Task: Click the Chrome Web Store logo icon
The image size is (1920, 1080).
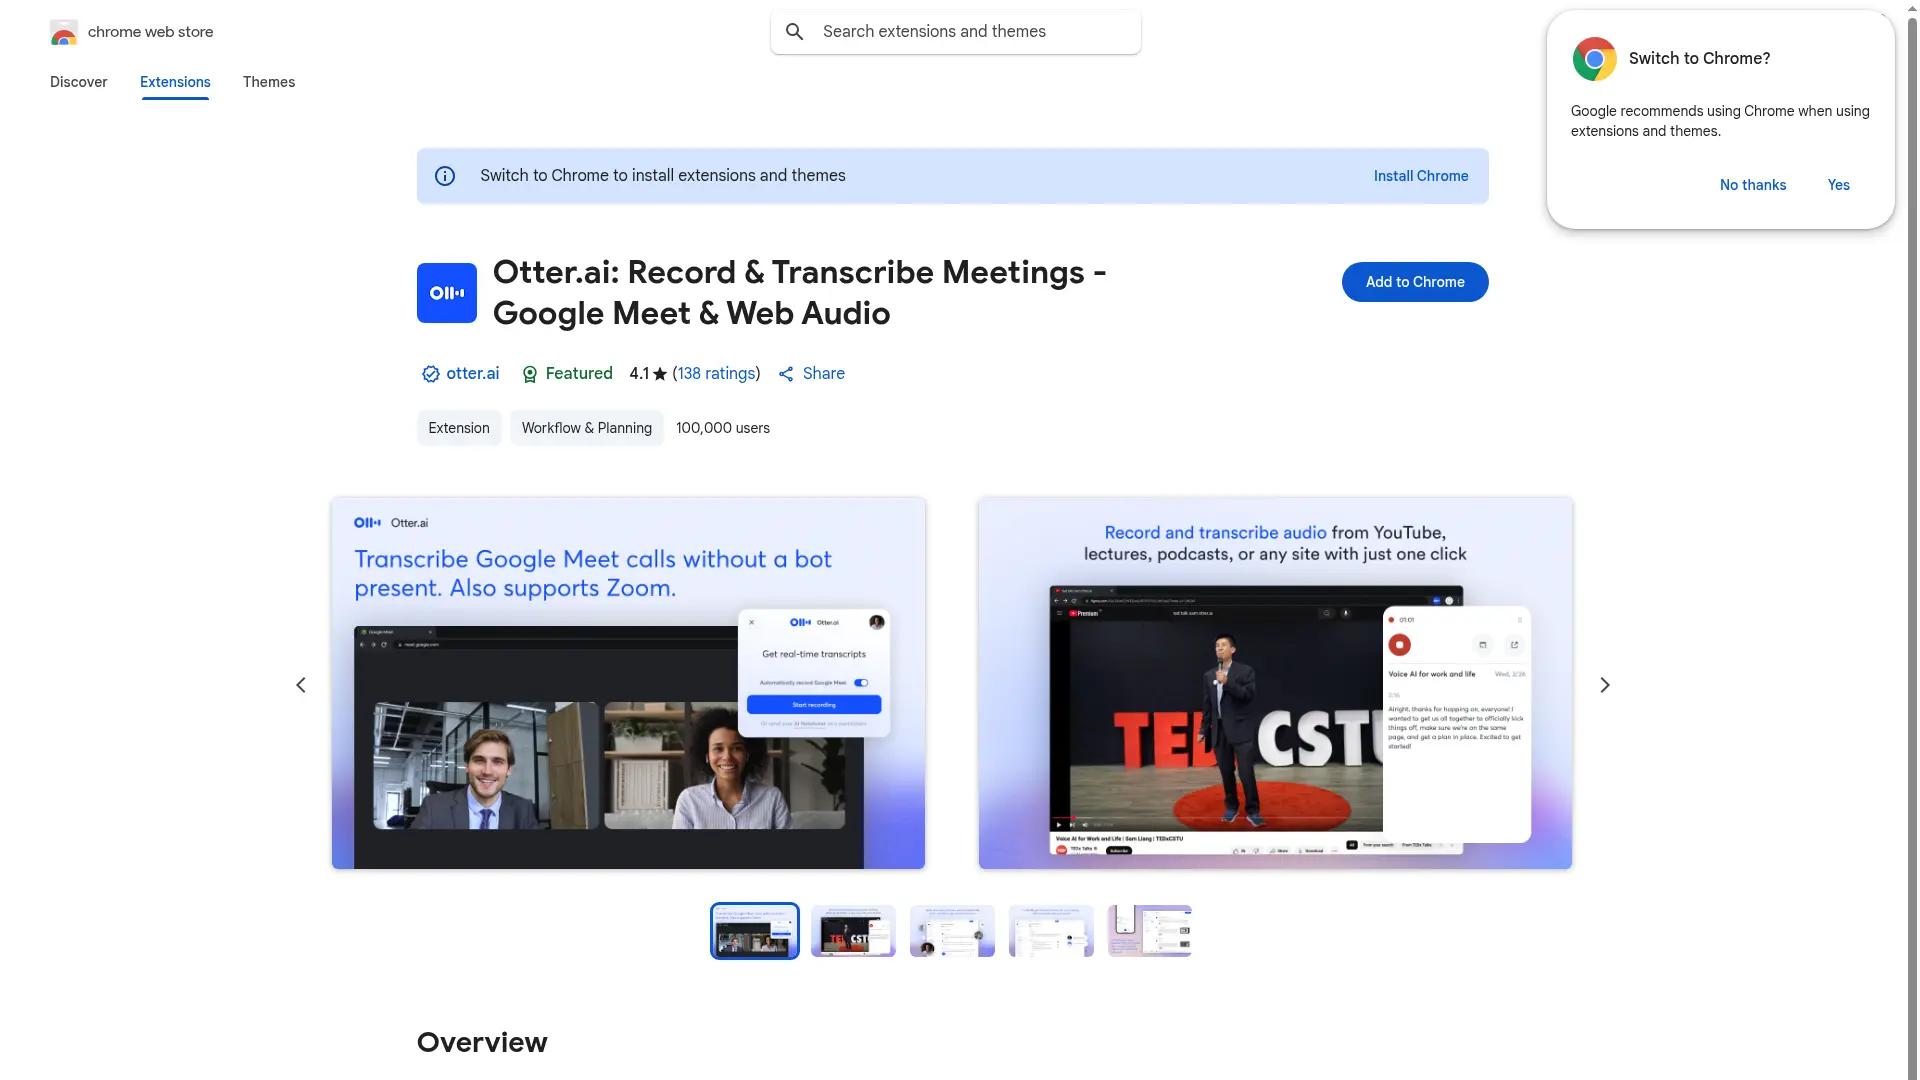Action: [64, 32]
